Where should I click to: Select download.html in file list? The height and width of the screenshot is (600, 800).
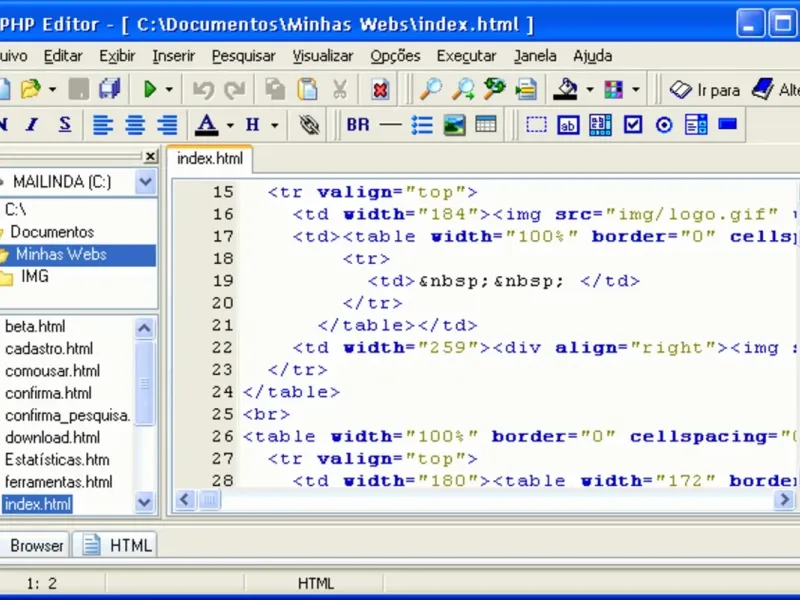(53, 438)
